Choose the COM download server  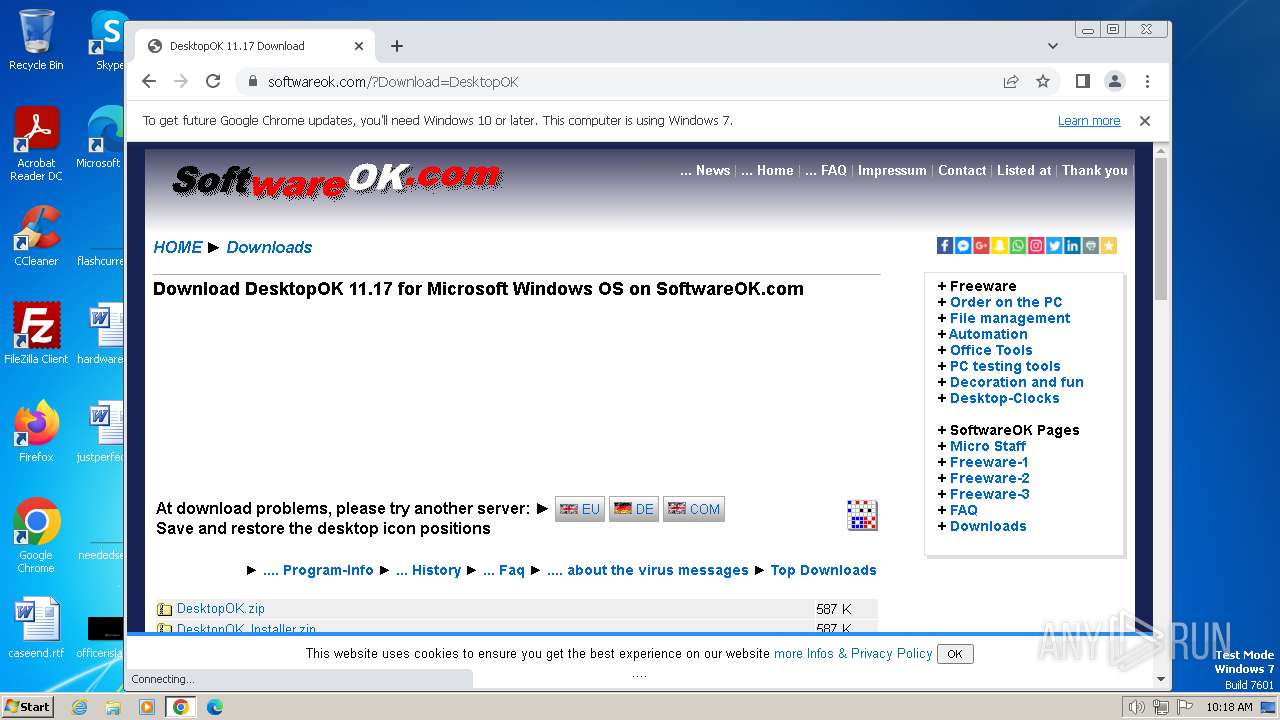point(694,509)
